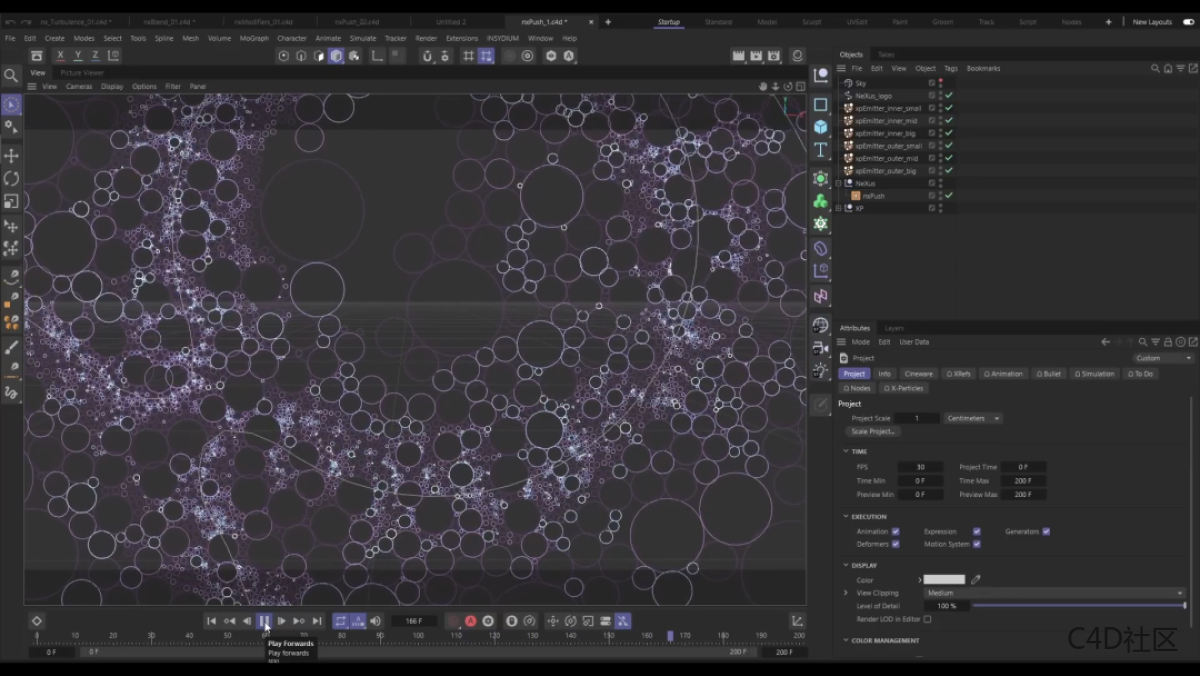Pause playback with the Play Forwards button
Viewport: 1200px width, 676px height.
click(264, 621)
